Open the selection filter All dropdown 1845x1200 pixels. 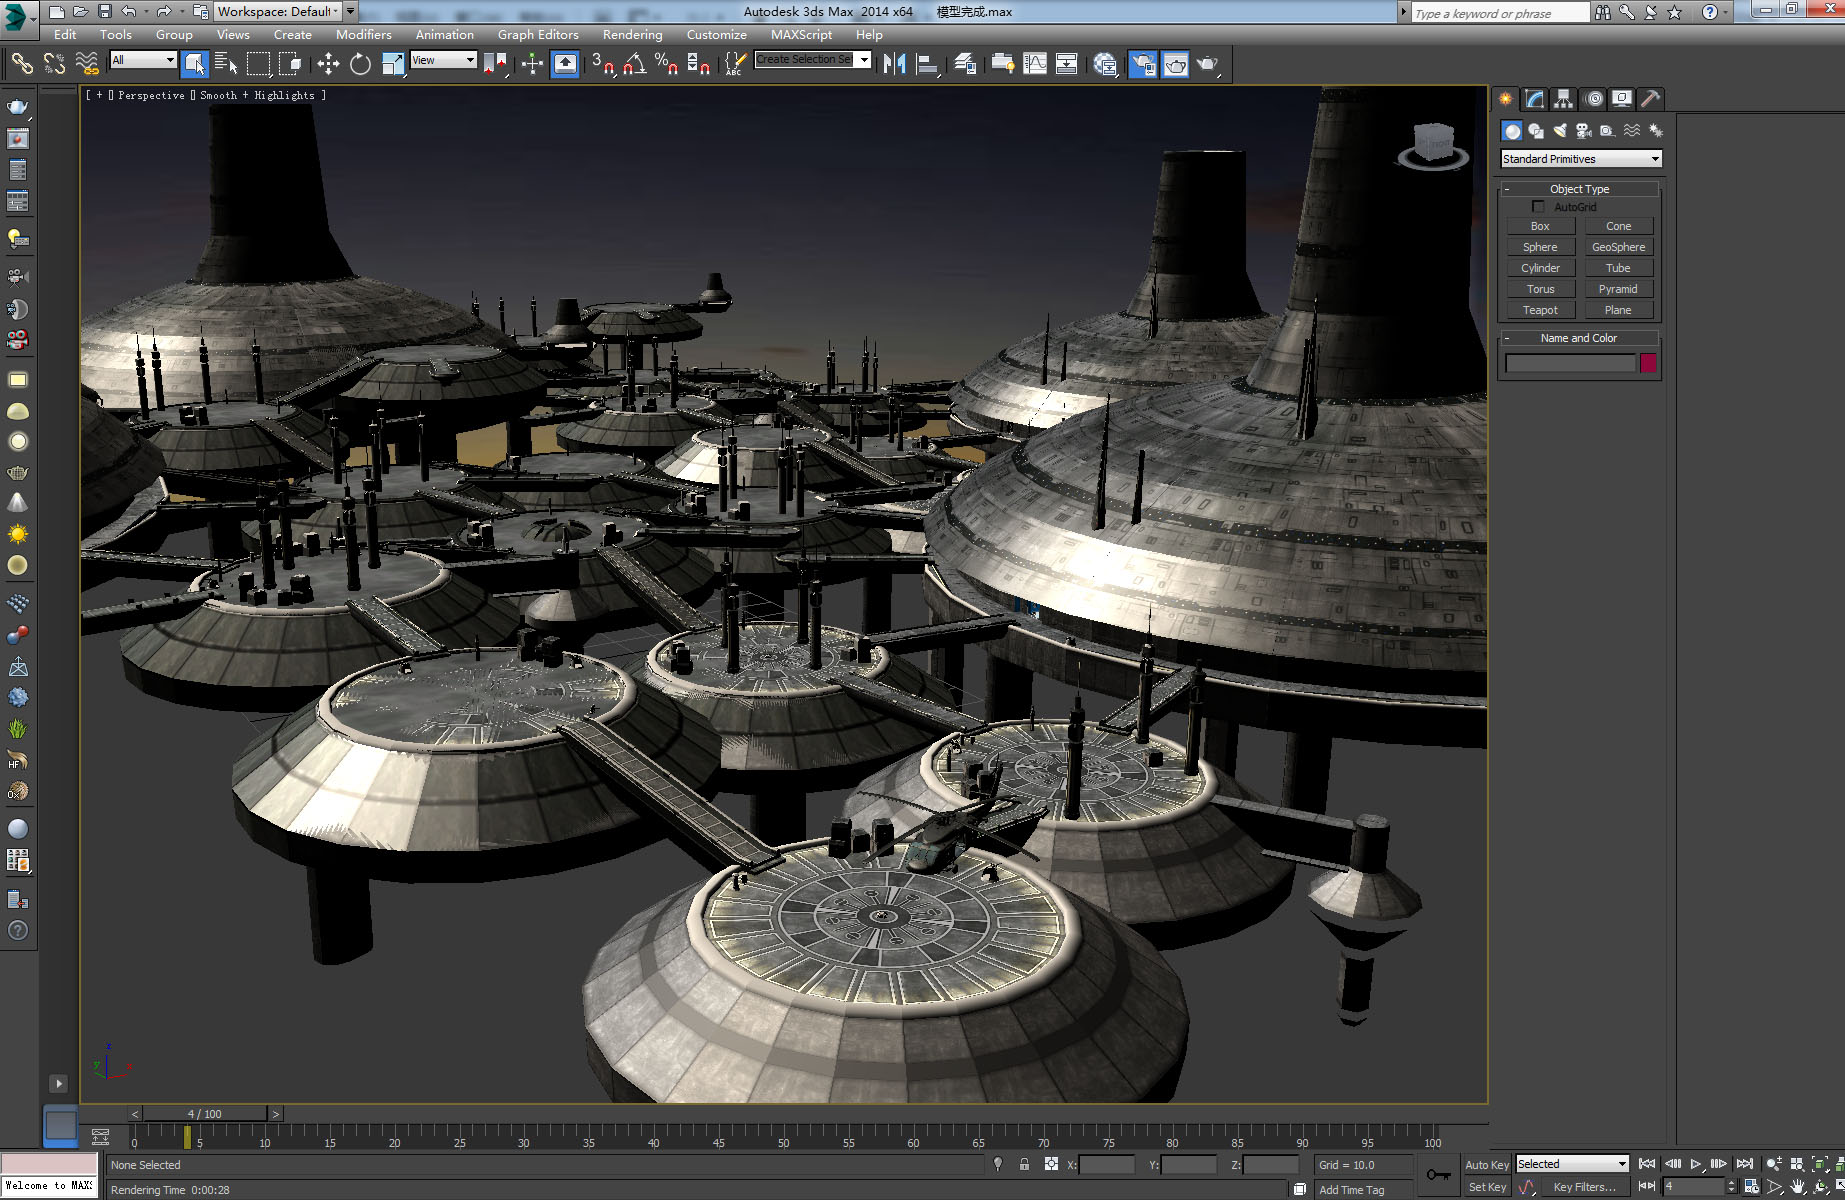coord(143,60)
